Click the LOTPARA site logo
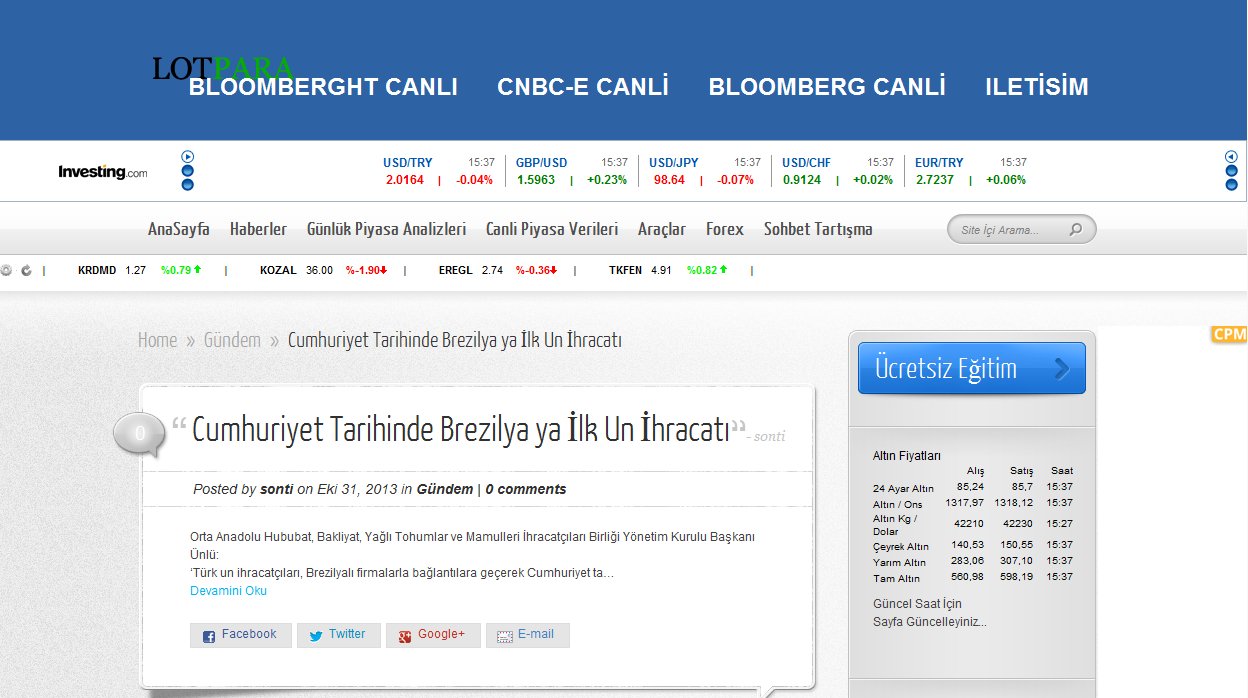The height and width of the screenshot is (698, 1248). (x=222, y=68)
